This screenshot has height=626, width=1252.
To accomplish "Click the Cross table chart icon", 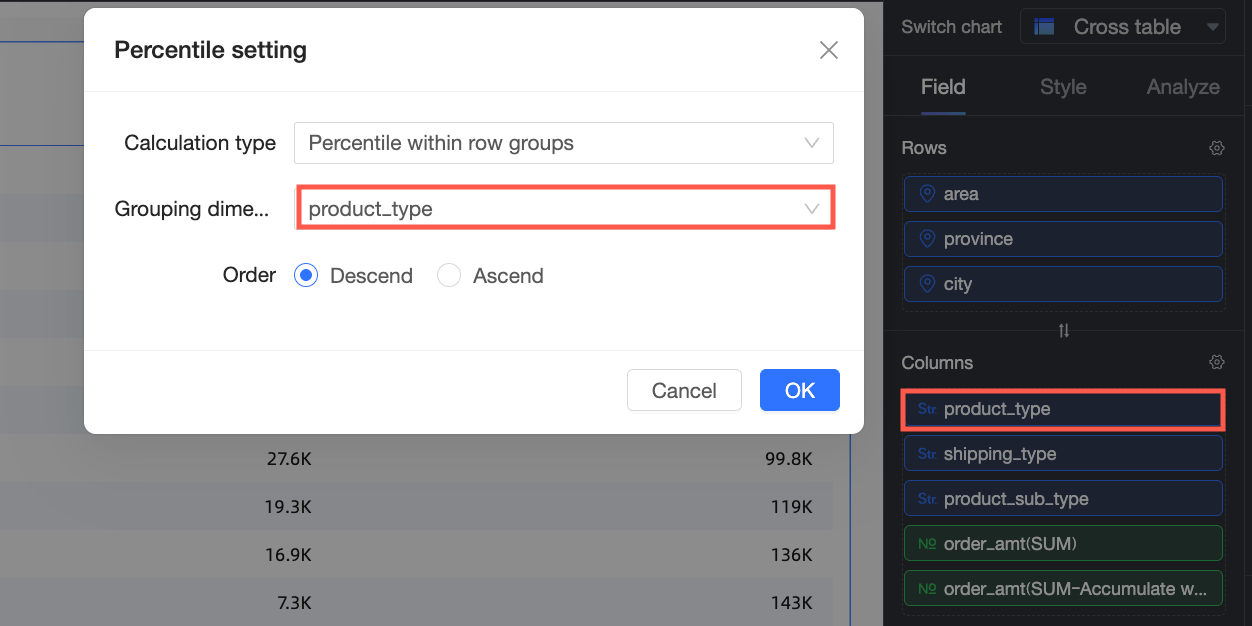I will pos(1044,27).
